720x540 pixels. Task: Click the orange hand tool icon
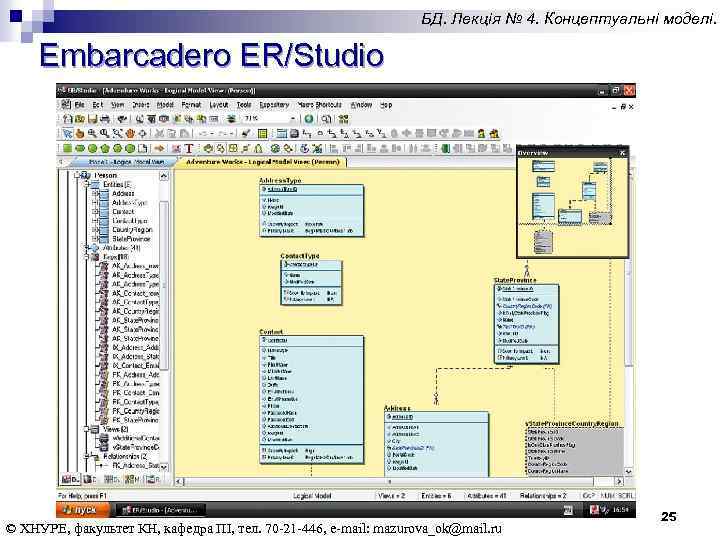coord(130,134)
